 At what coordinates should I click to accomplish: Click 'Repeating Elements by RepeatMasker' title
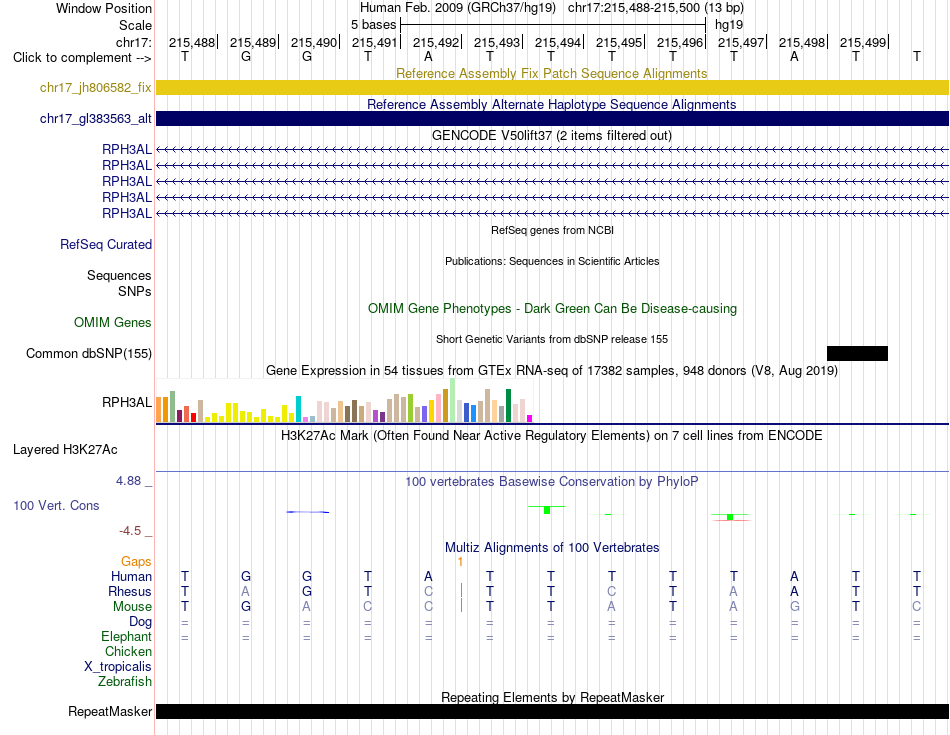tap(553, 697)
